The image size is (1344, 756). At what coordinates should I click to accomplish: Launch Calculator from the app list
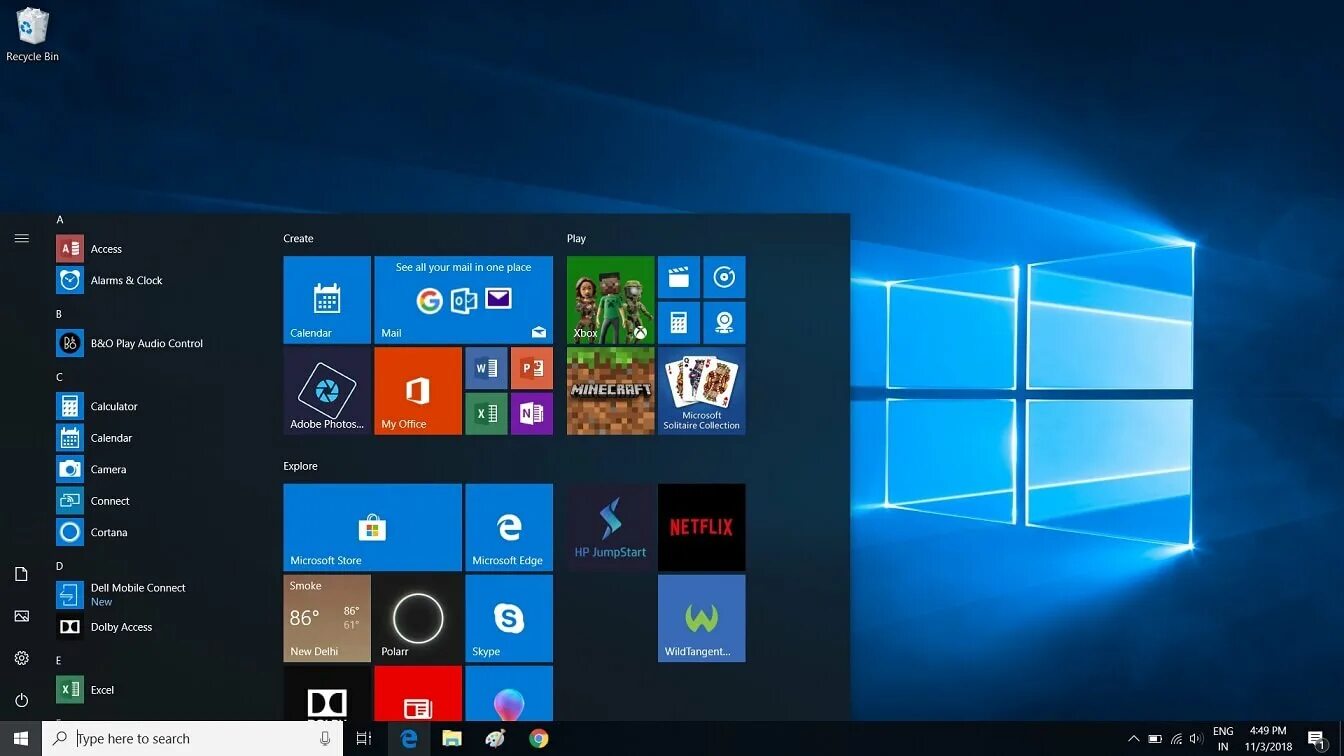(x=150, y=406)
